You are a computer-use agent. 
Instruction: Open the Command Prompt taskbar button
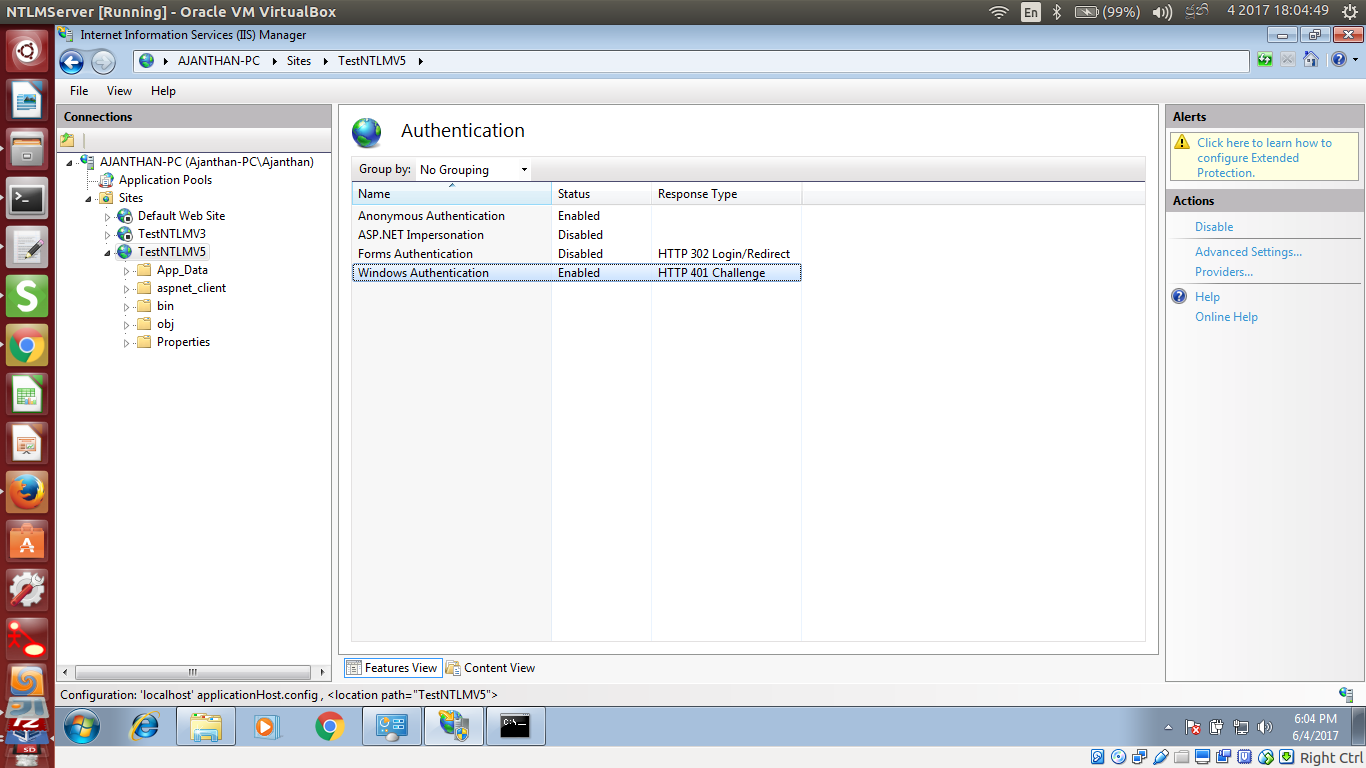(516, 727)
